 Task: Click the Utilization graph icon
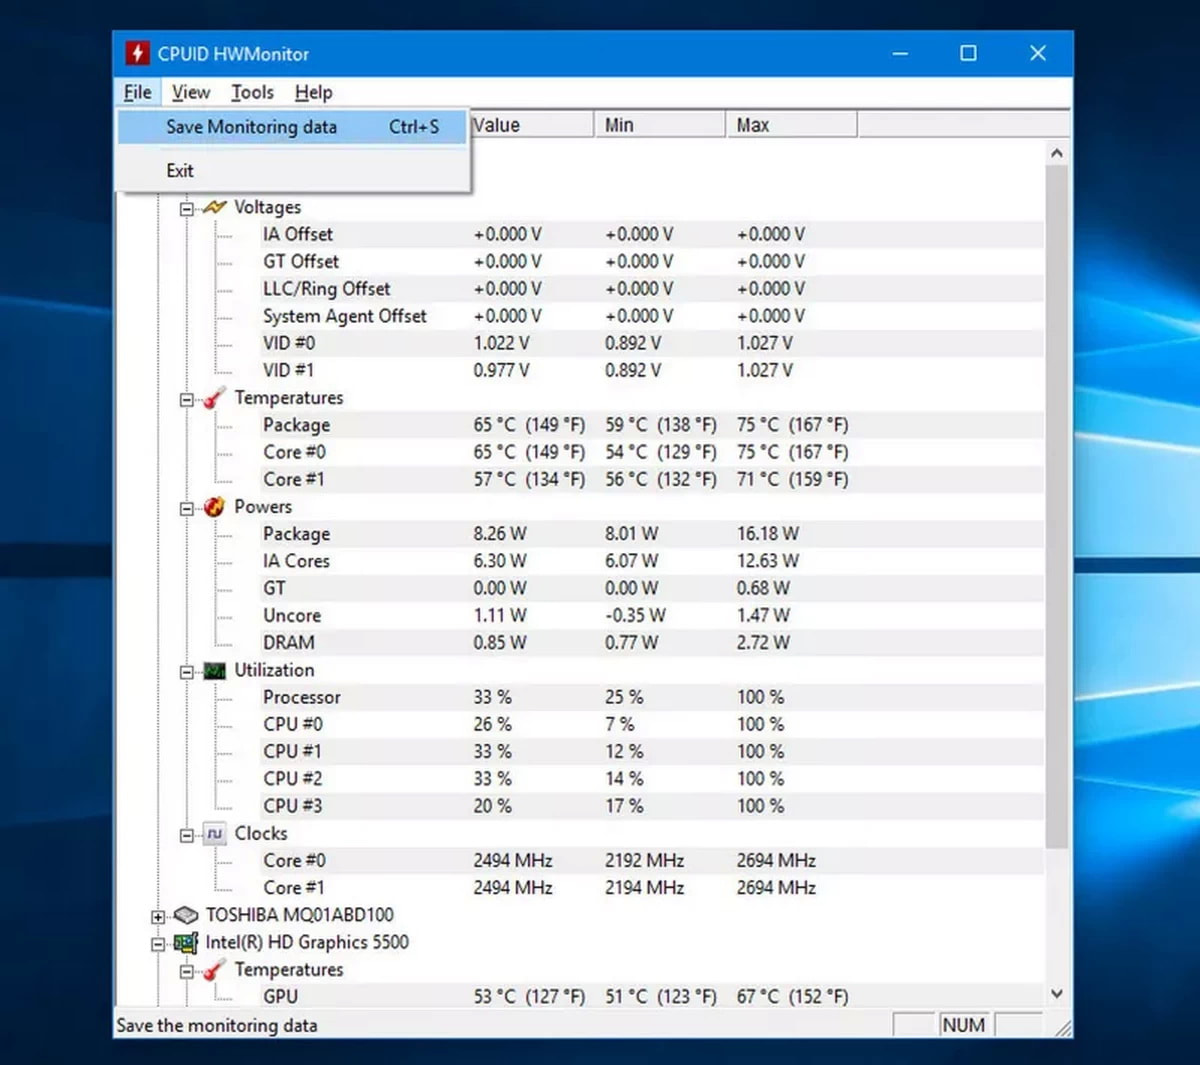[213, 670]
